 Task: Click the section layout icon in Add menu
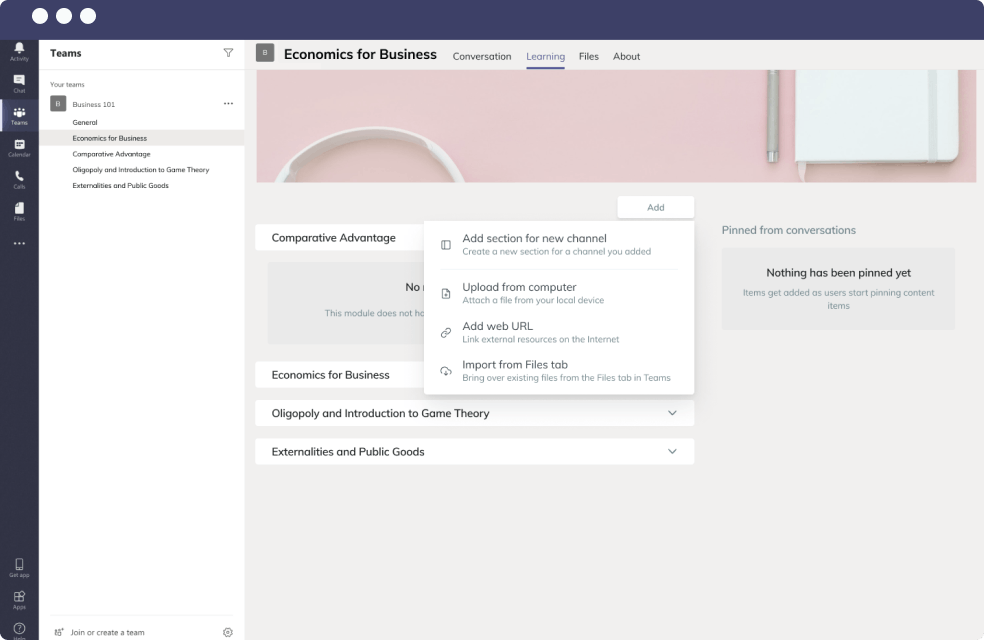coord(446,245)
